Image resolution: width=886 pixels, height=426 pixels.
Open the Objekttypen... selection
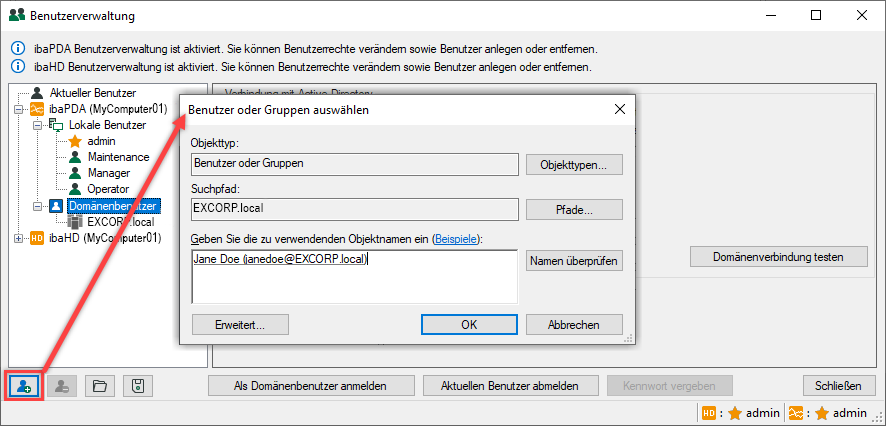point(574,164)
